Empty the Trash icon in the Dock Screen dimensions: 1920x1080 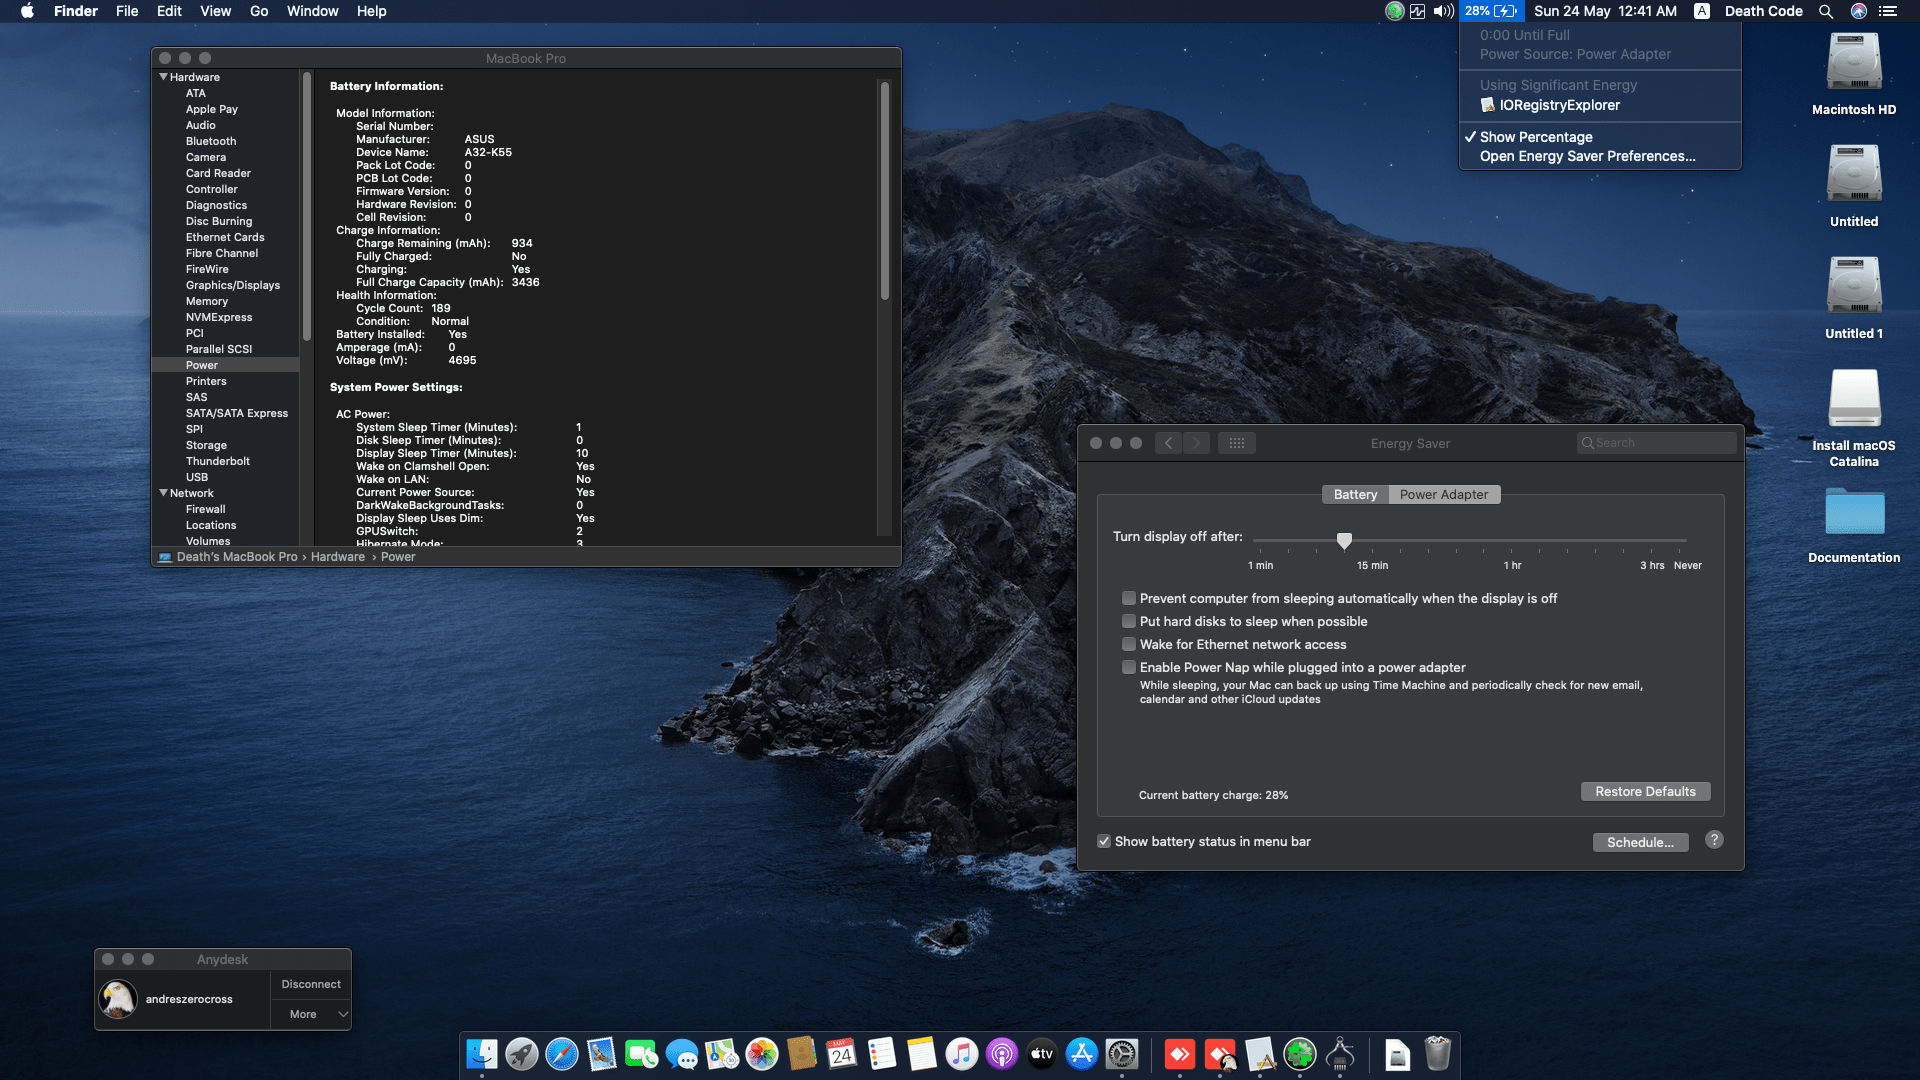[x=1437, y=1055]
